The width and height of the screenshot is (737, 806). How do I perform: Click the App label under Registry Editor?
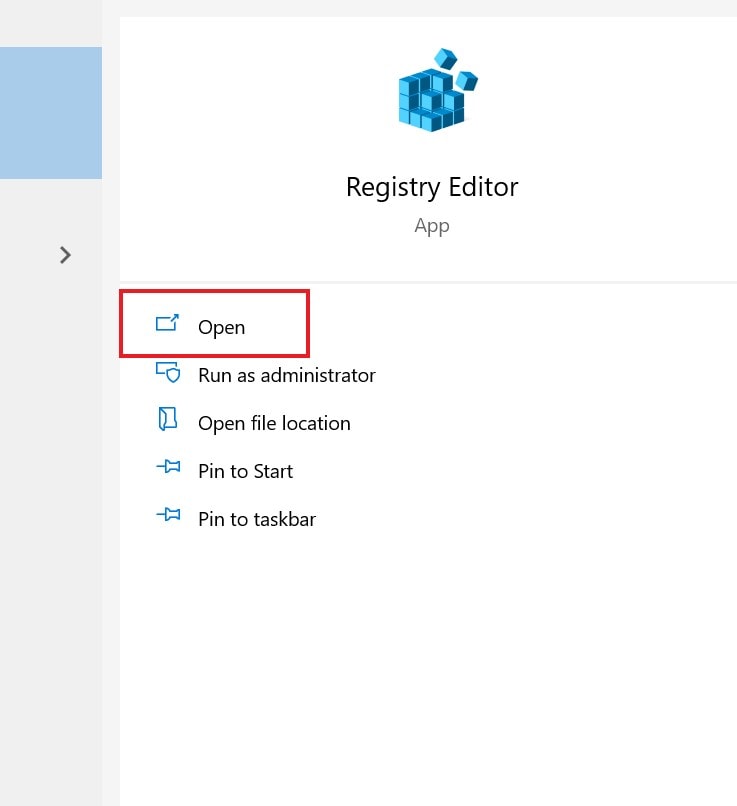(432, 226)
